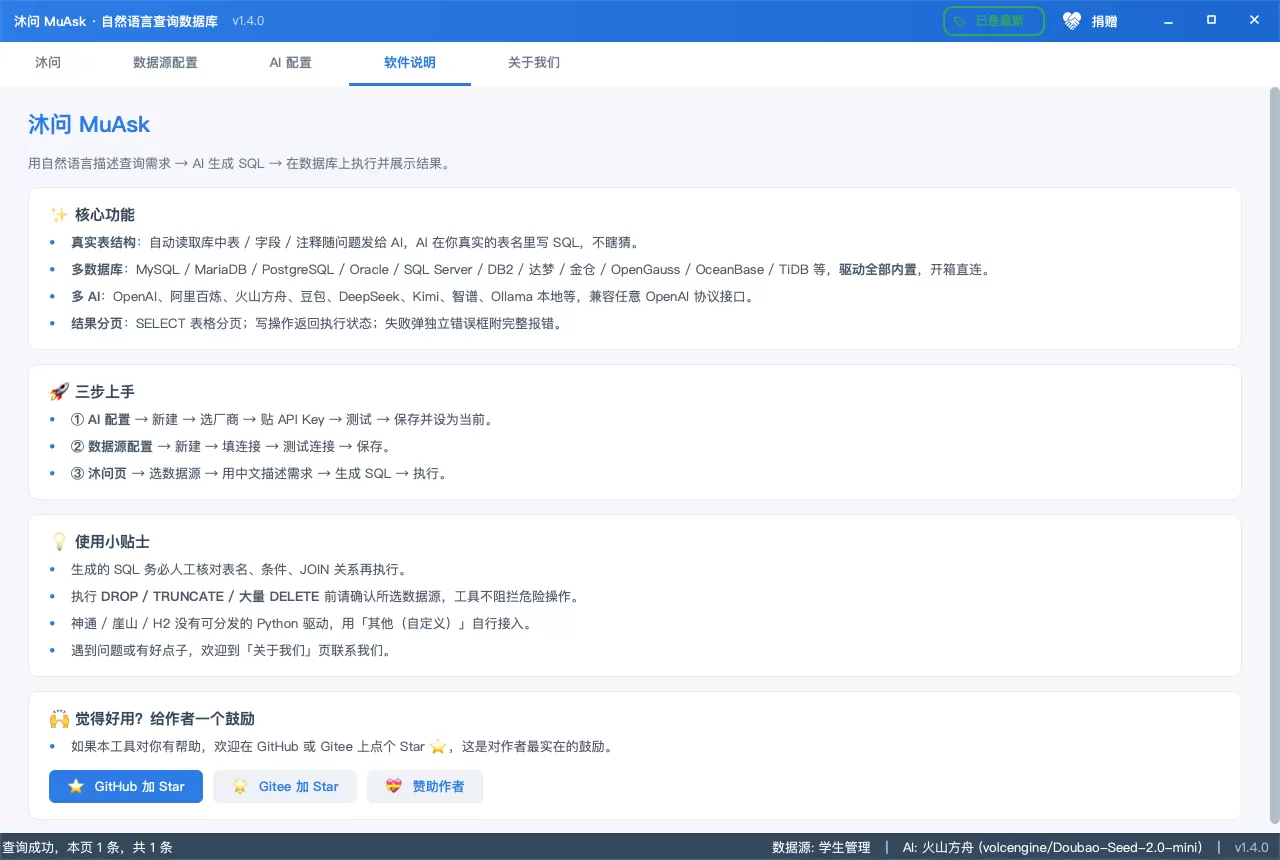Click step ① AI 配置 line

point(283,419)
